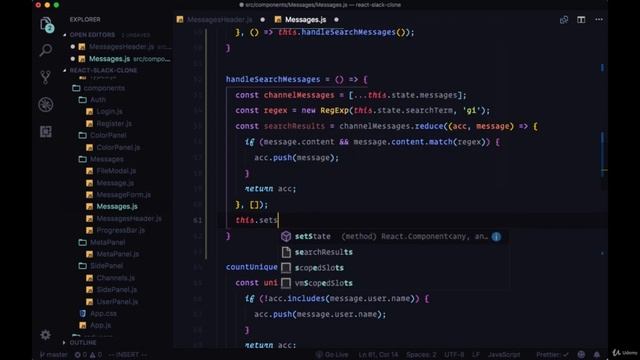Collapse the REACT-SLACK-CLONE project section
The image size is (640, 360).
tap(103, 70)
